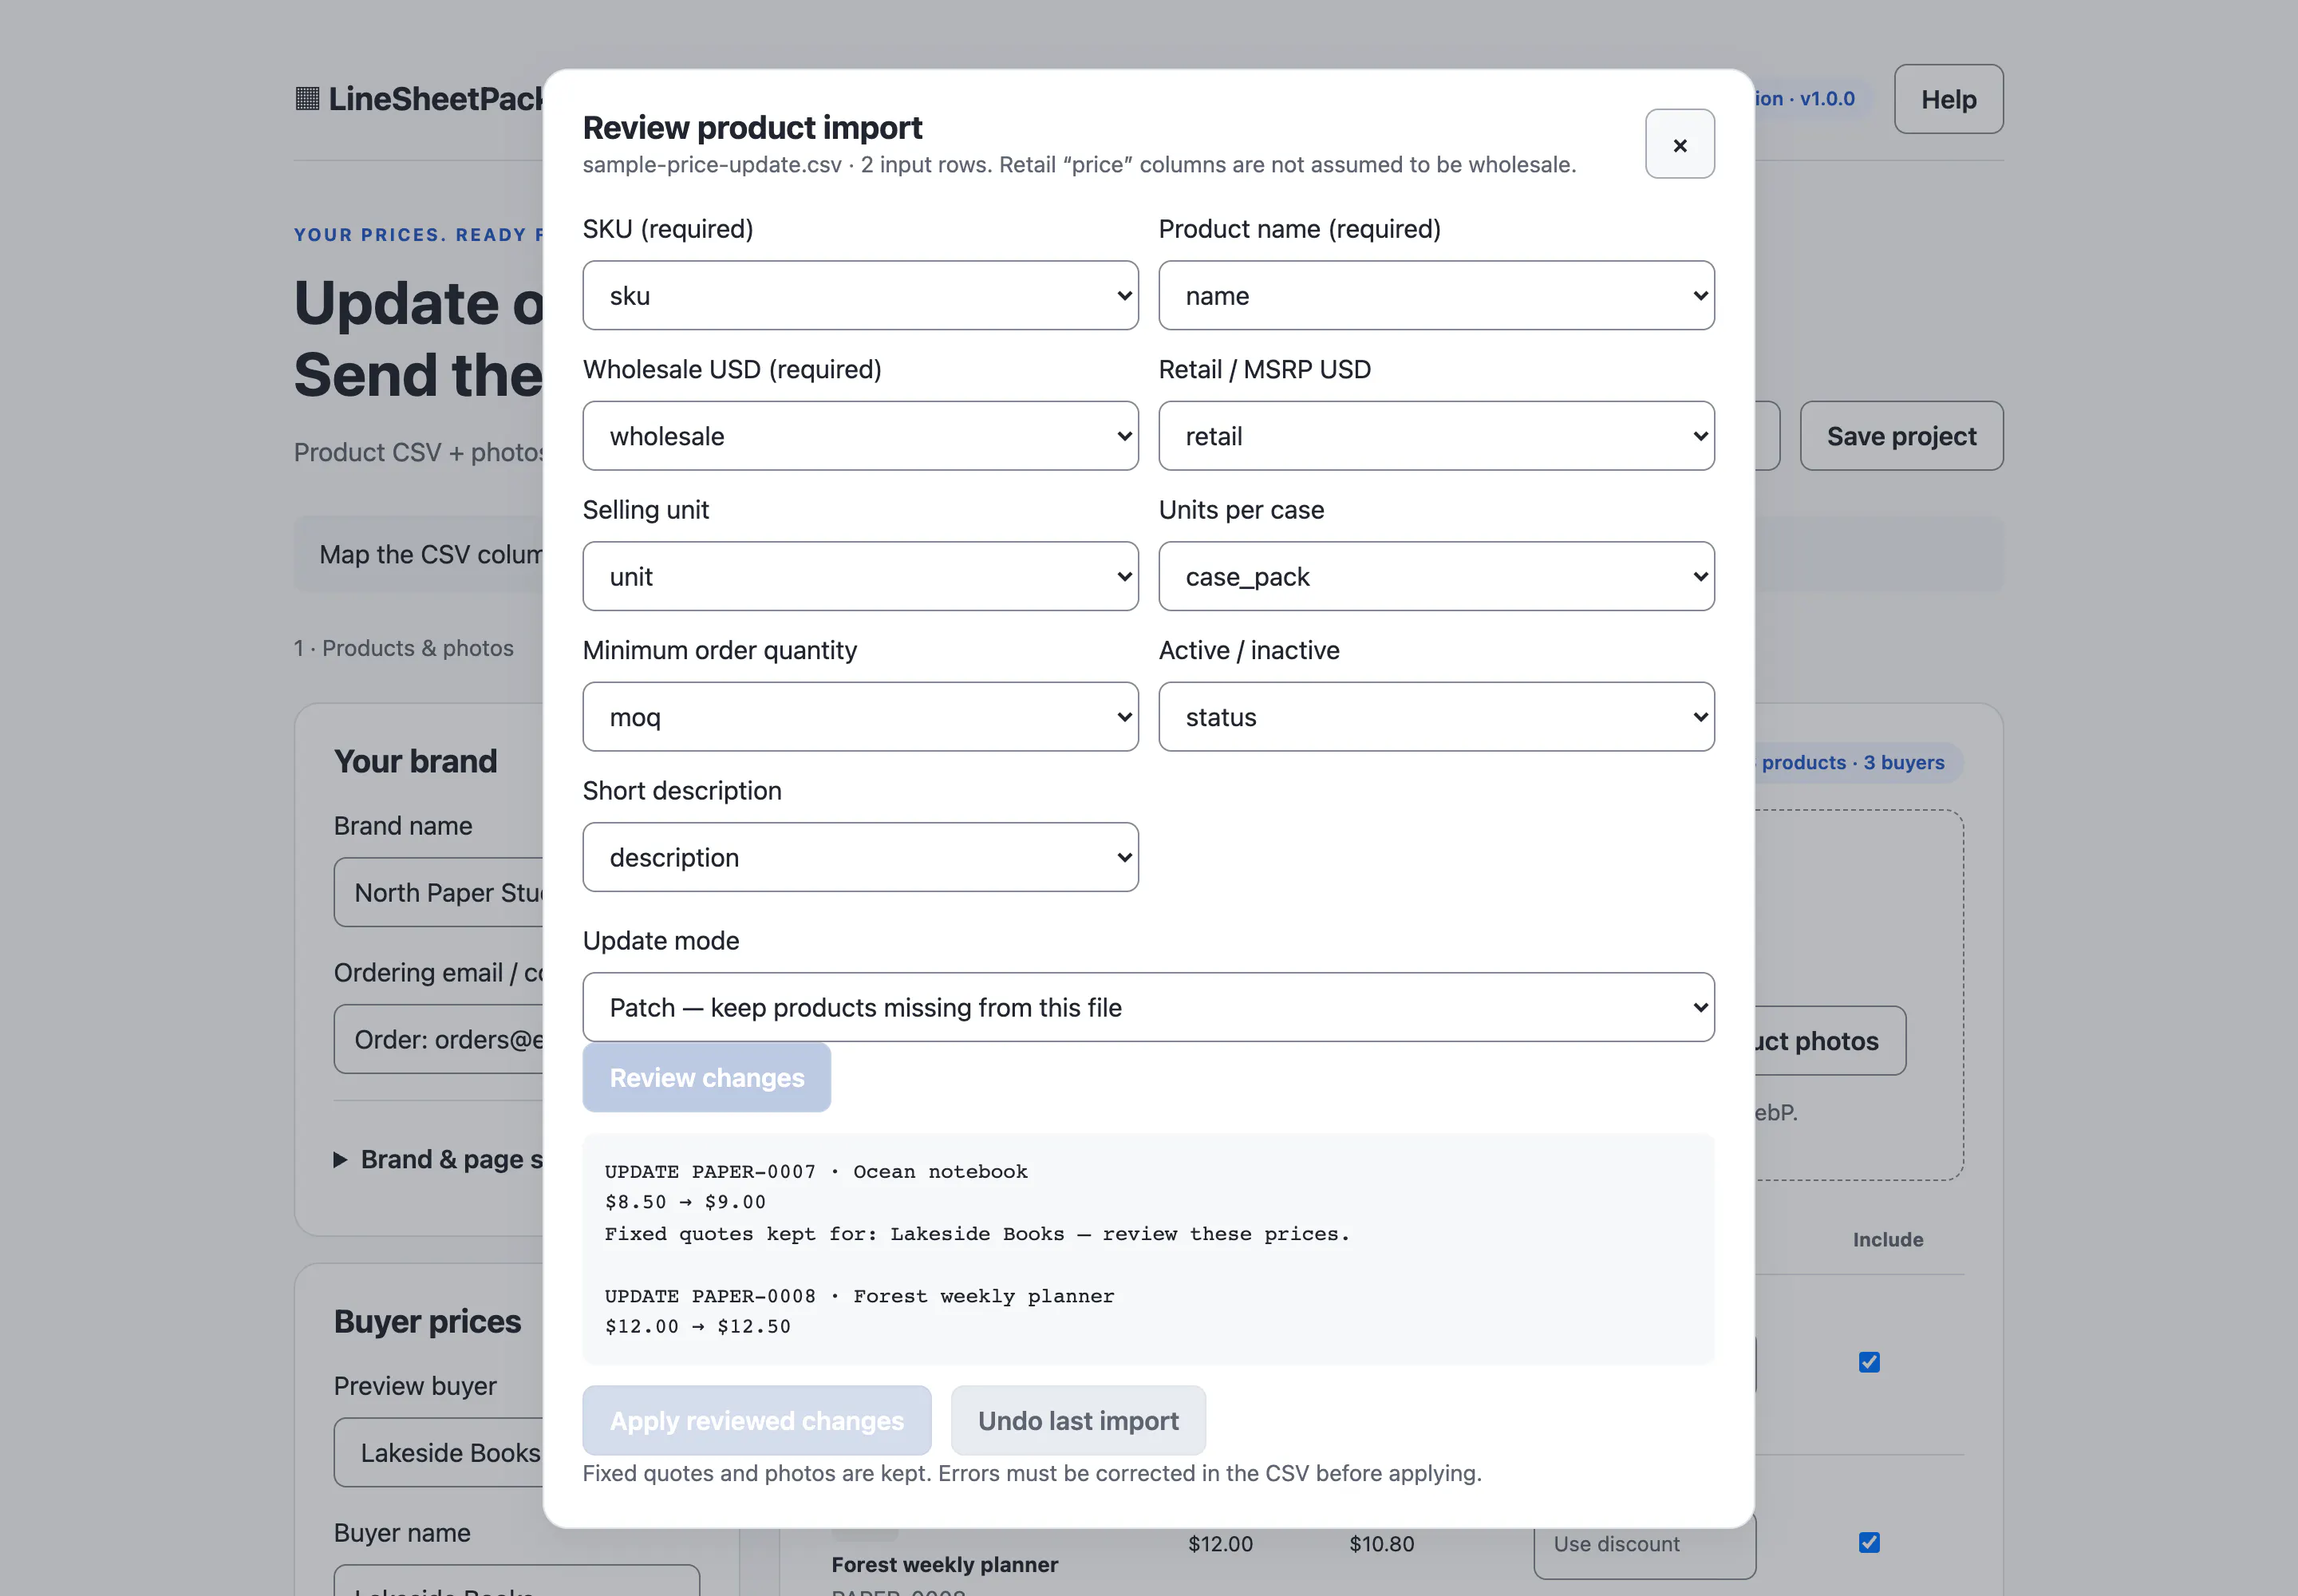Open the Preview buyer Lakeside Books selector

coord(440,1452)
